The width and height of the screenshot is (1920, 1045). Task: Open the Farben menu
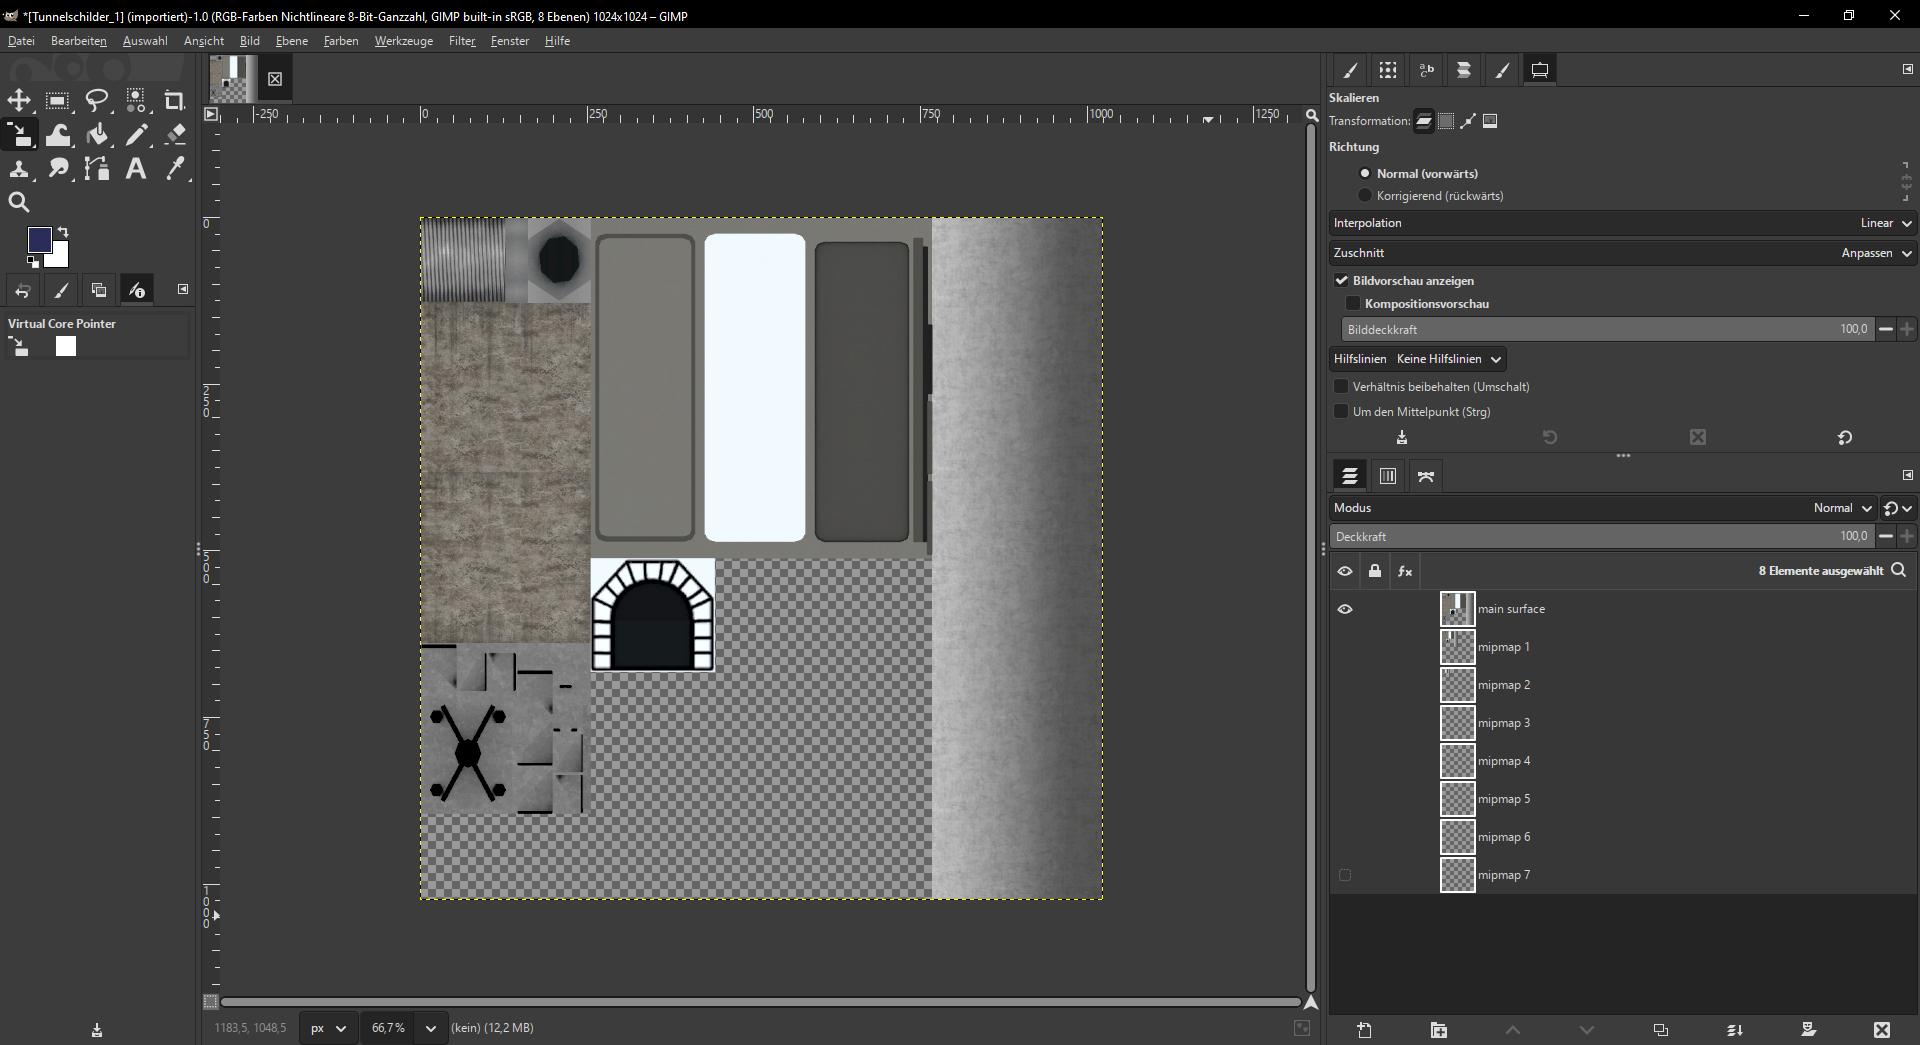(340, 41)
